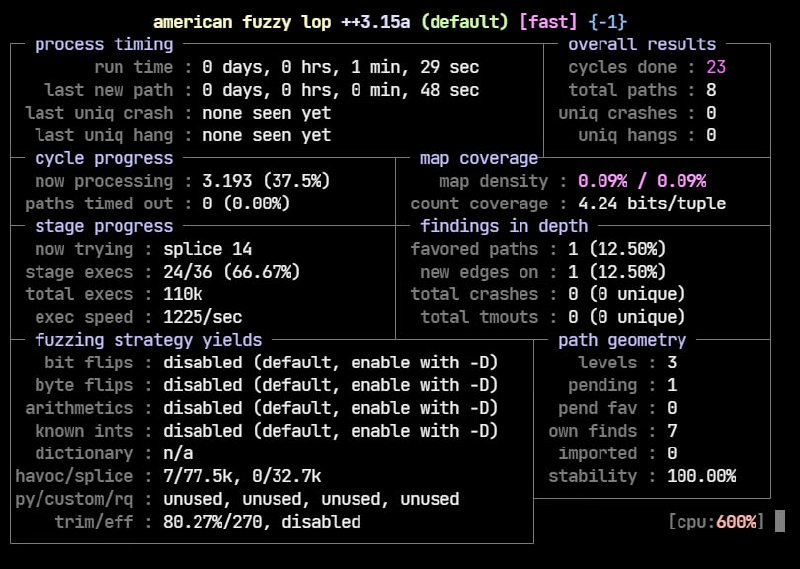Click levels value '3'
This screenshot has width=800, height=569.
pos(672,363)
